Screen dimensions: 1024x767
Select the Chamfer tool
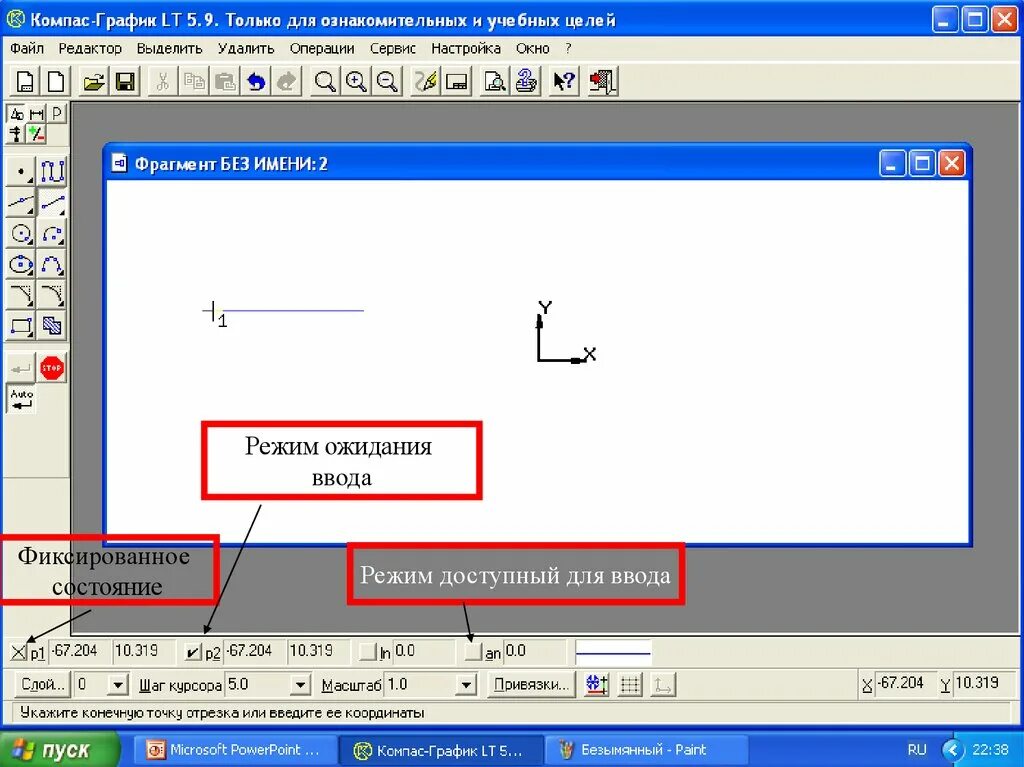(21, 295)
